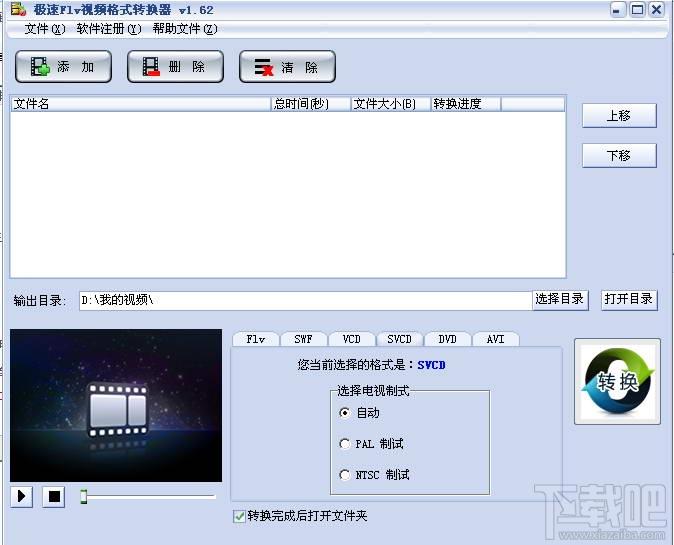This screenshot has height=545, width=674.
Task: Click the output directory path field
Action: tap(306, 300)
